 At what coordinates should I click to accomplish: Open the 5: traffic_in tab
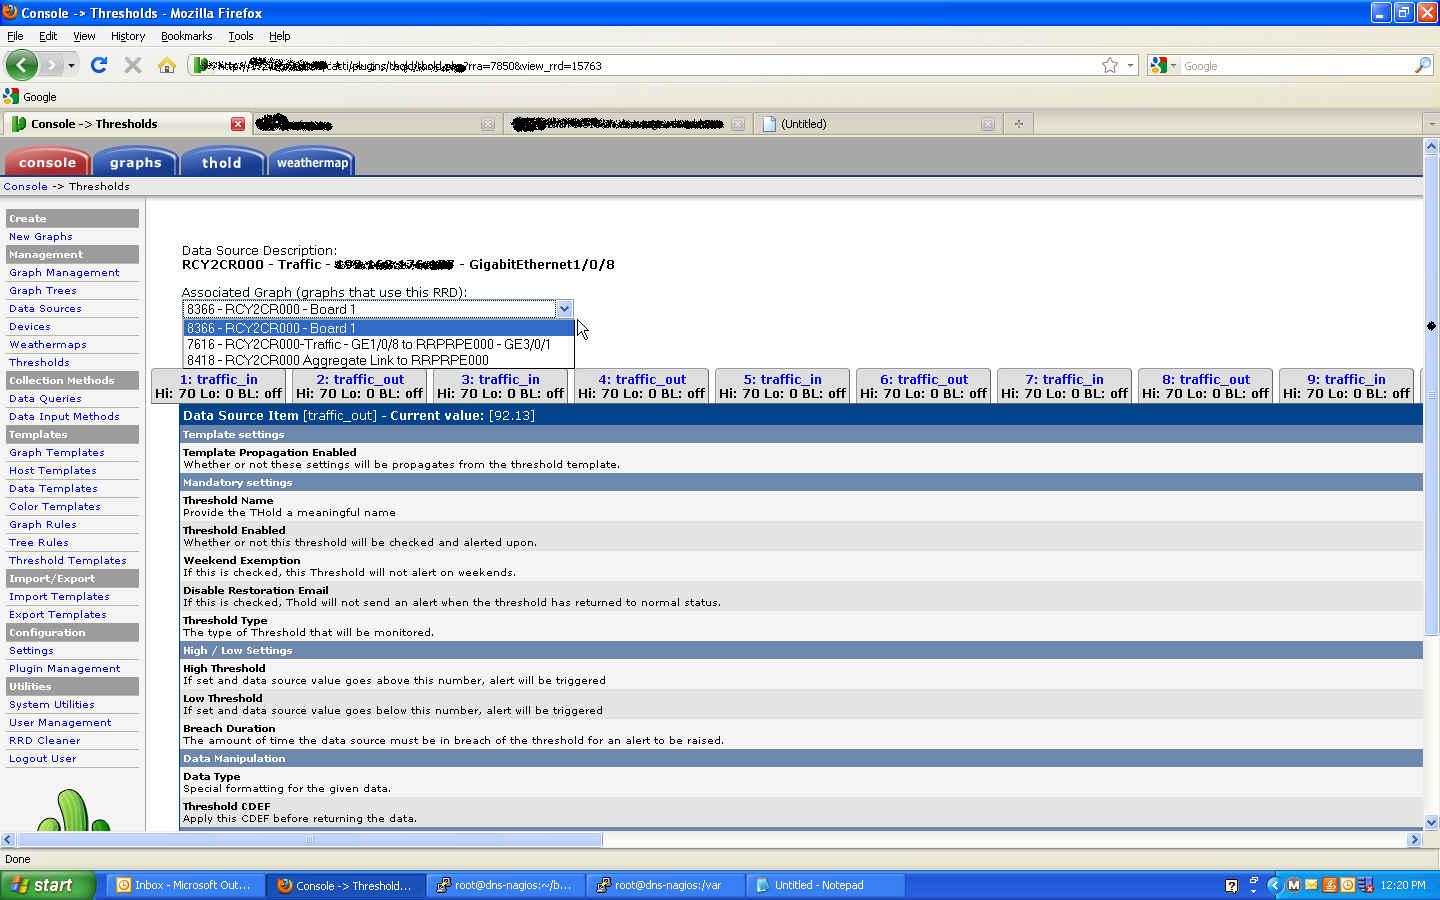782,386
